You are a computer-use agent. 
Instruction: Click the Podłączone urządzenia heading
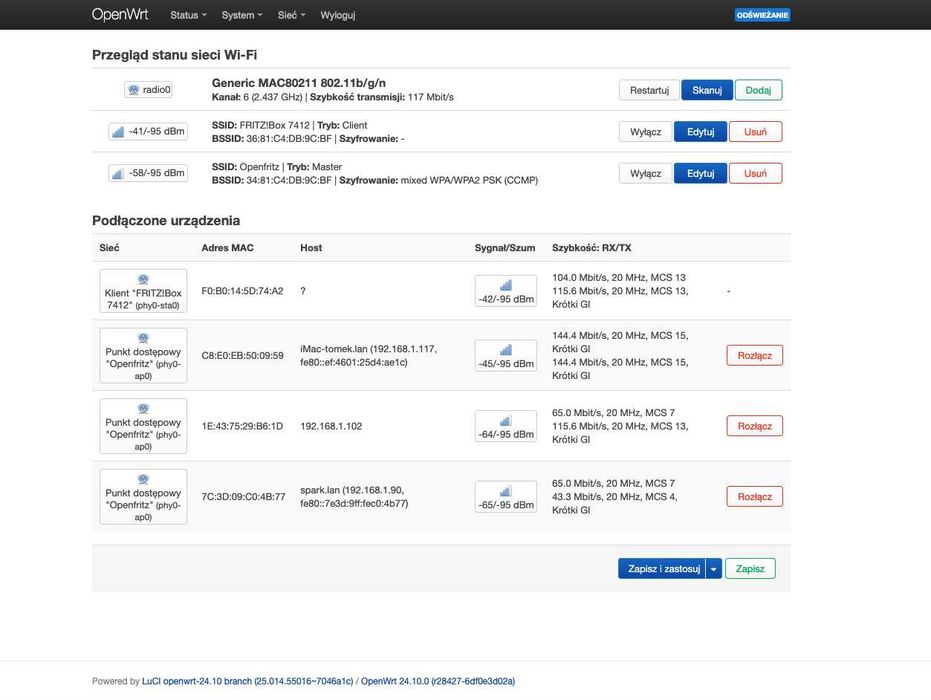[166, 221]
